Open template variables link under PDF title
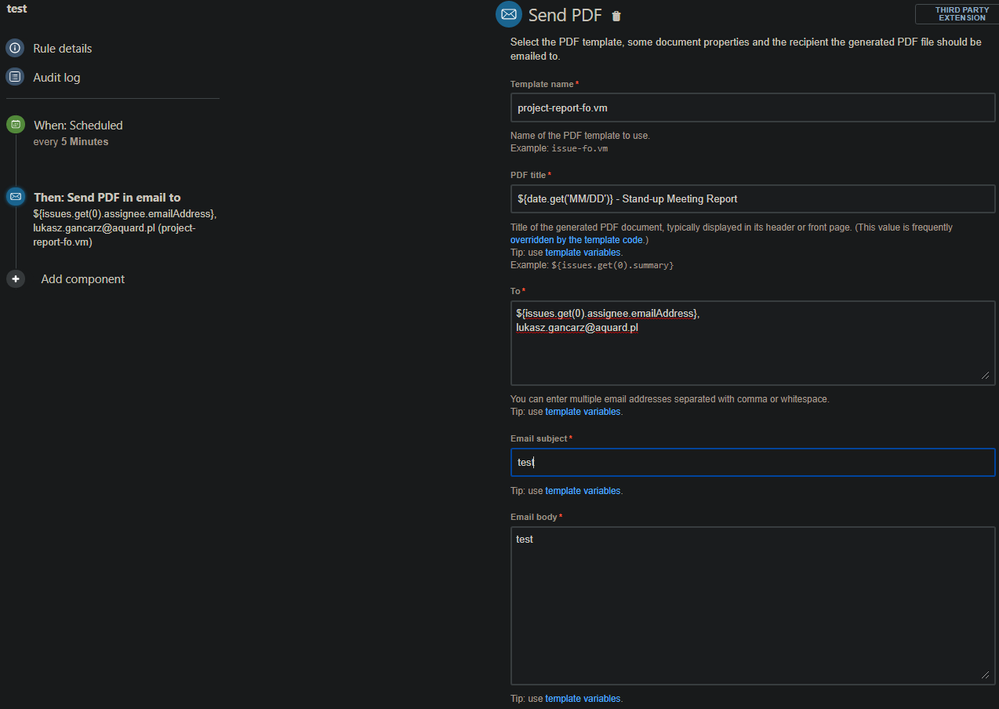Screen dimensions: 999x709 [582, 252]
